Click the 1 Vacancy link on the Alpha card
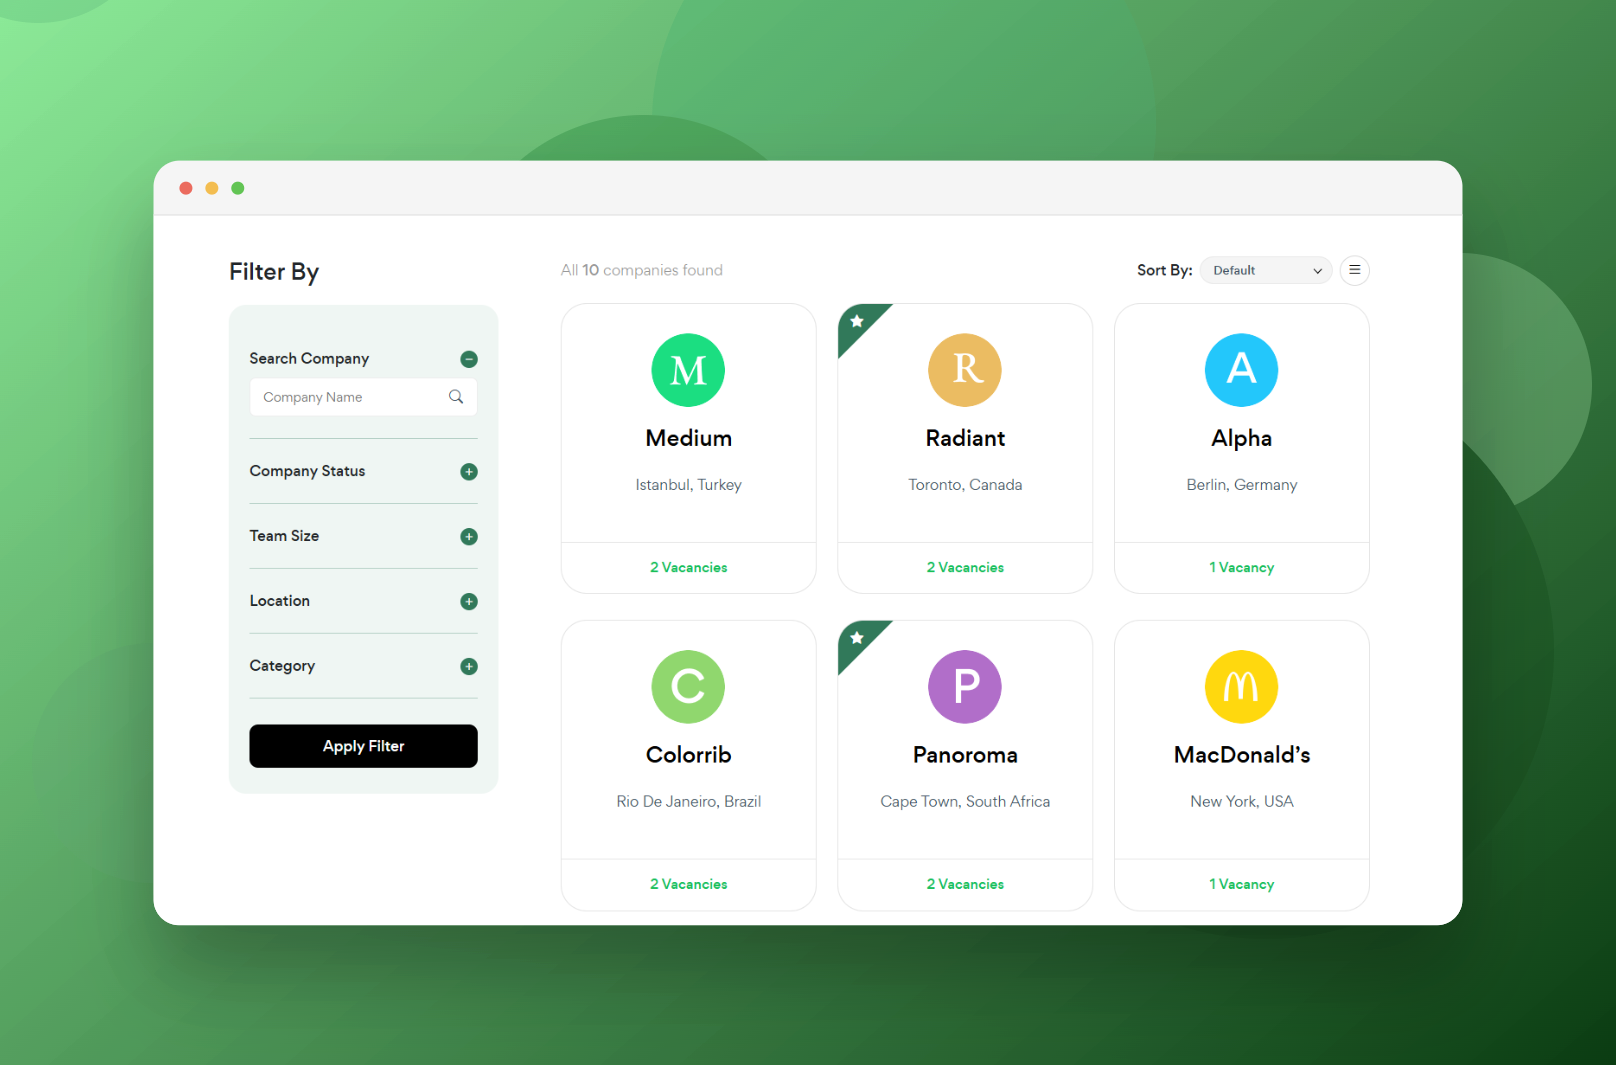1616x1065 pixels. click(1241, 567)
